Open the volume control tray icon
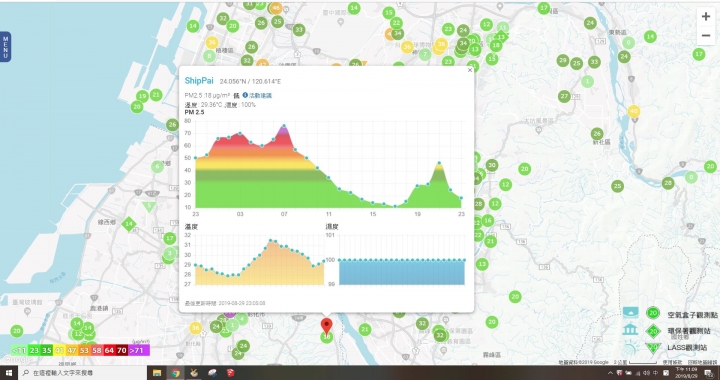Image resolution: width=720 pixels, height=380 pixels. pyautogui.click(x=647, y=373)
